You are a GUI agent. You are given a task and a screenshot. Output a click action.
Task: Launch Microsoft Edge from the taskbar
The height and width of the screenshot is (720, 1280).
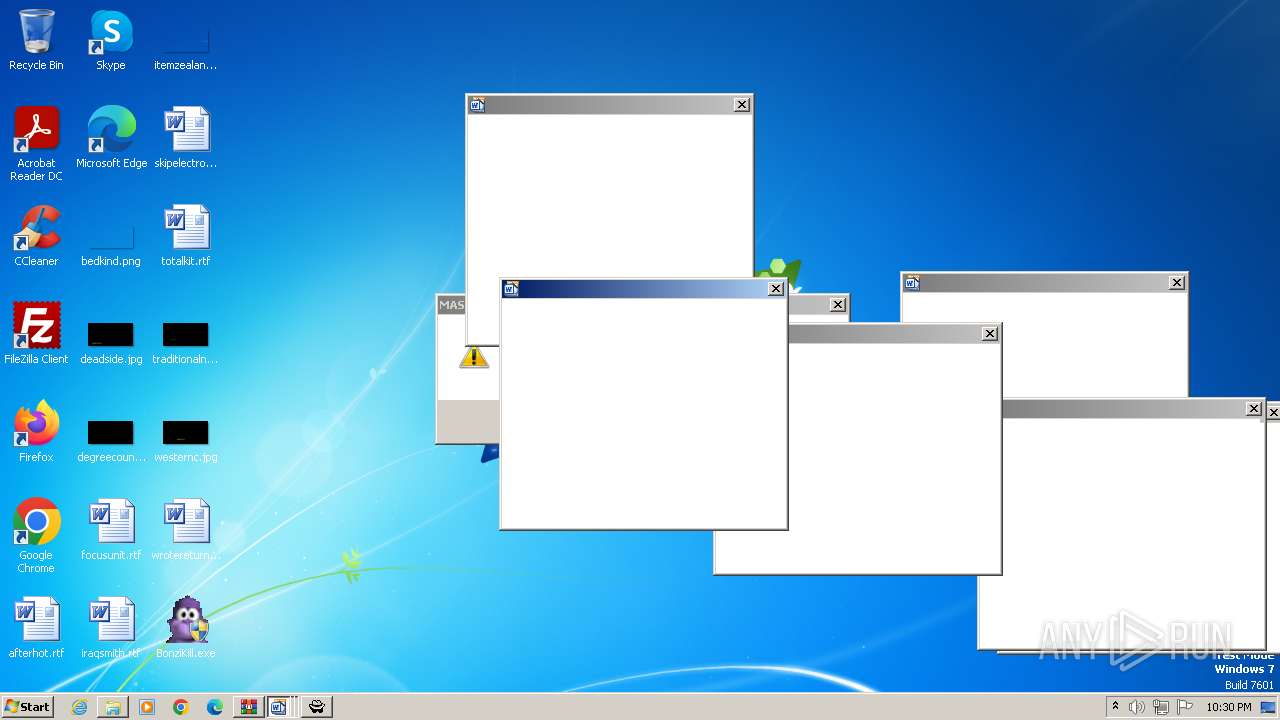215,707
